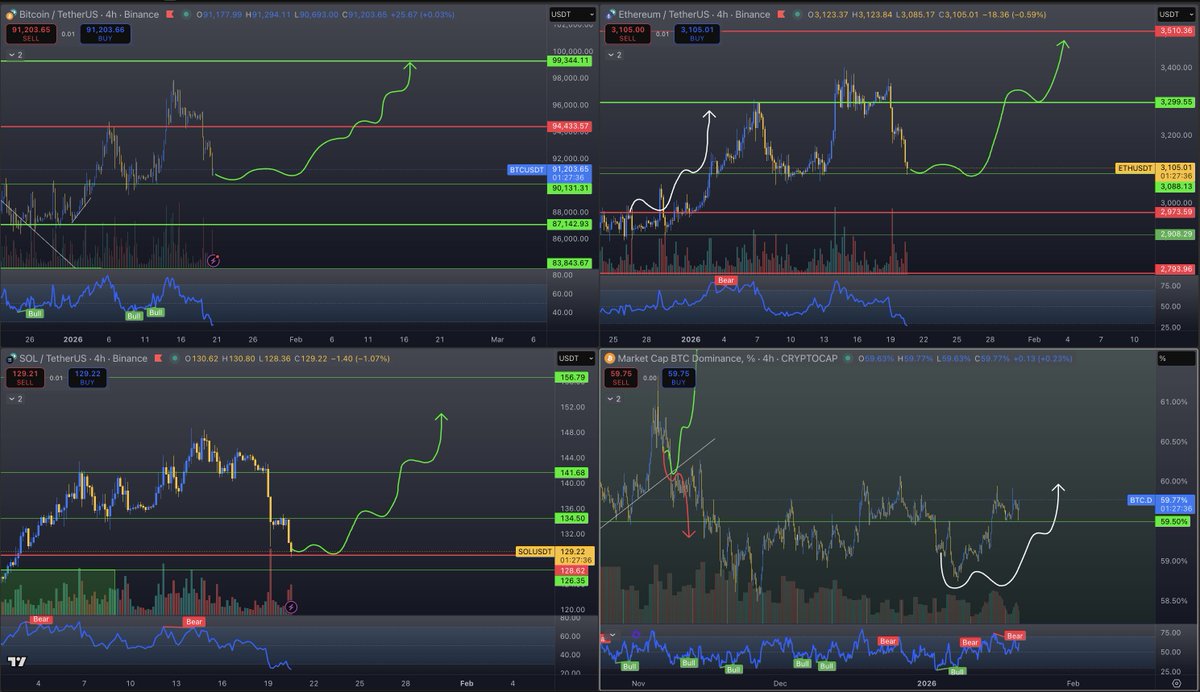Click the green market status dot on BTC Dominance chart
This screenshot has height=692, width=1200.
[847, 358]
